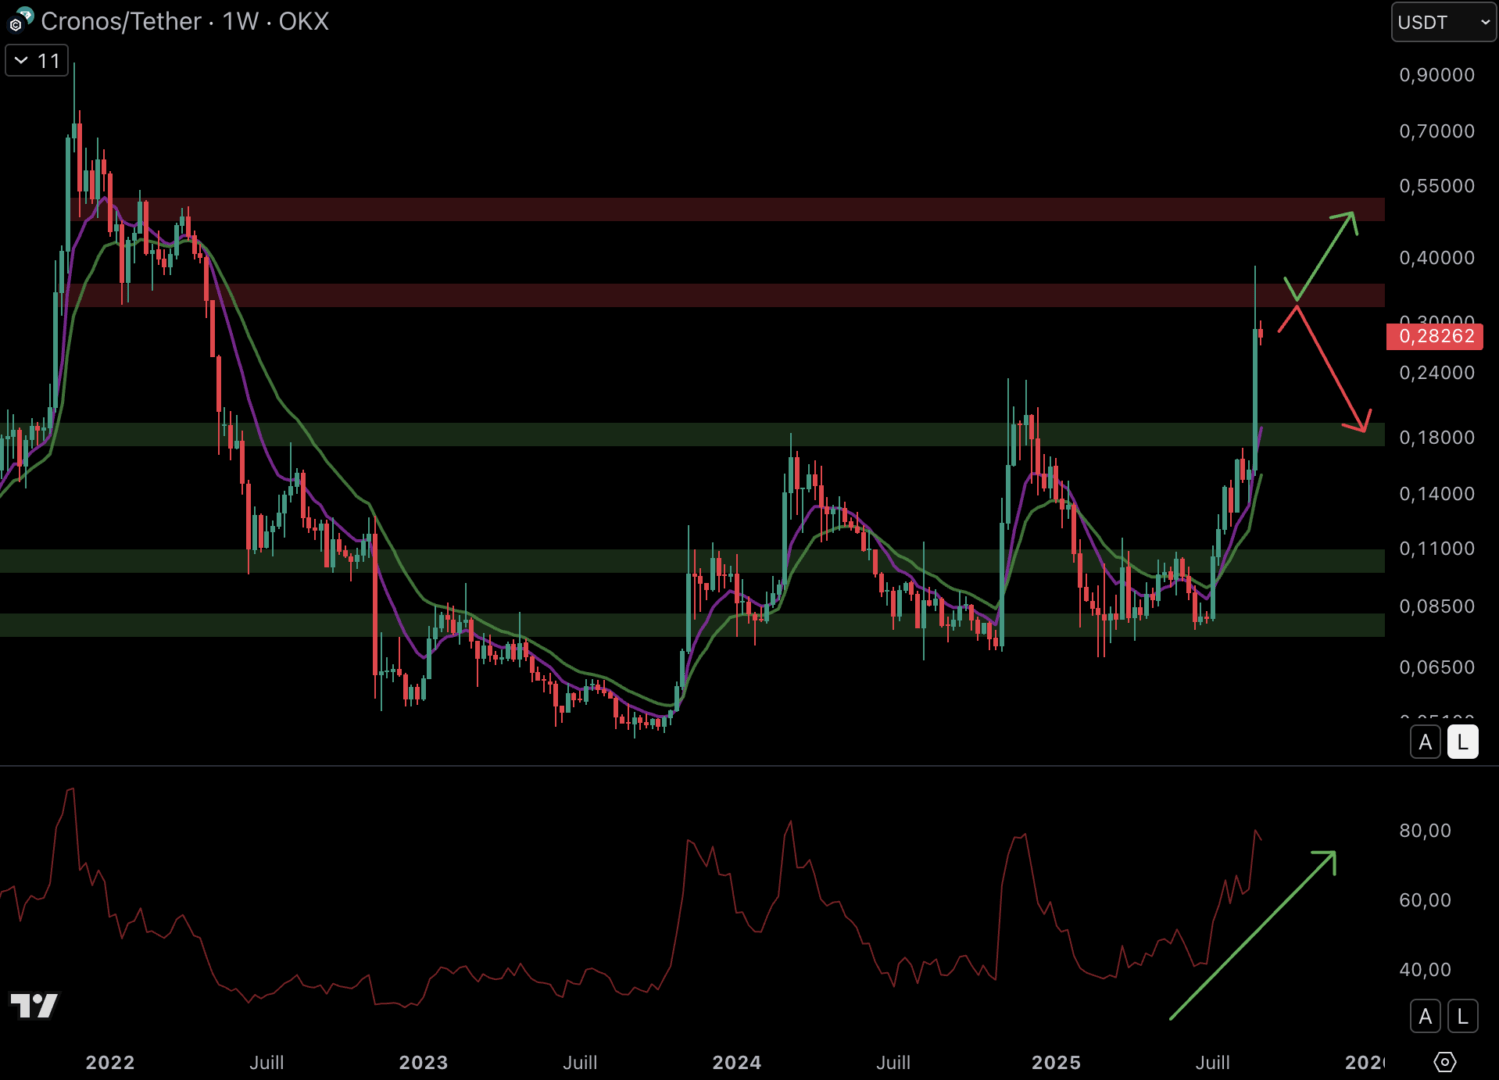
Task: Click the 80,00 RSI scale label
Action: pyautogui.click(x=1425, y=830)
